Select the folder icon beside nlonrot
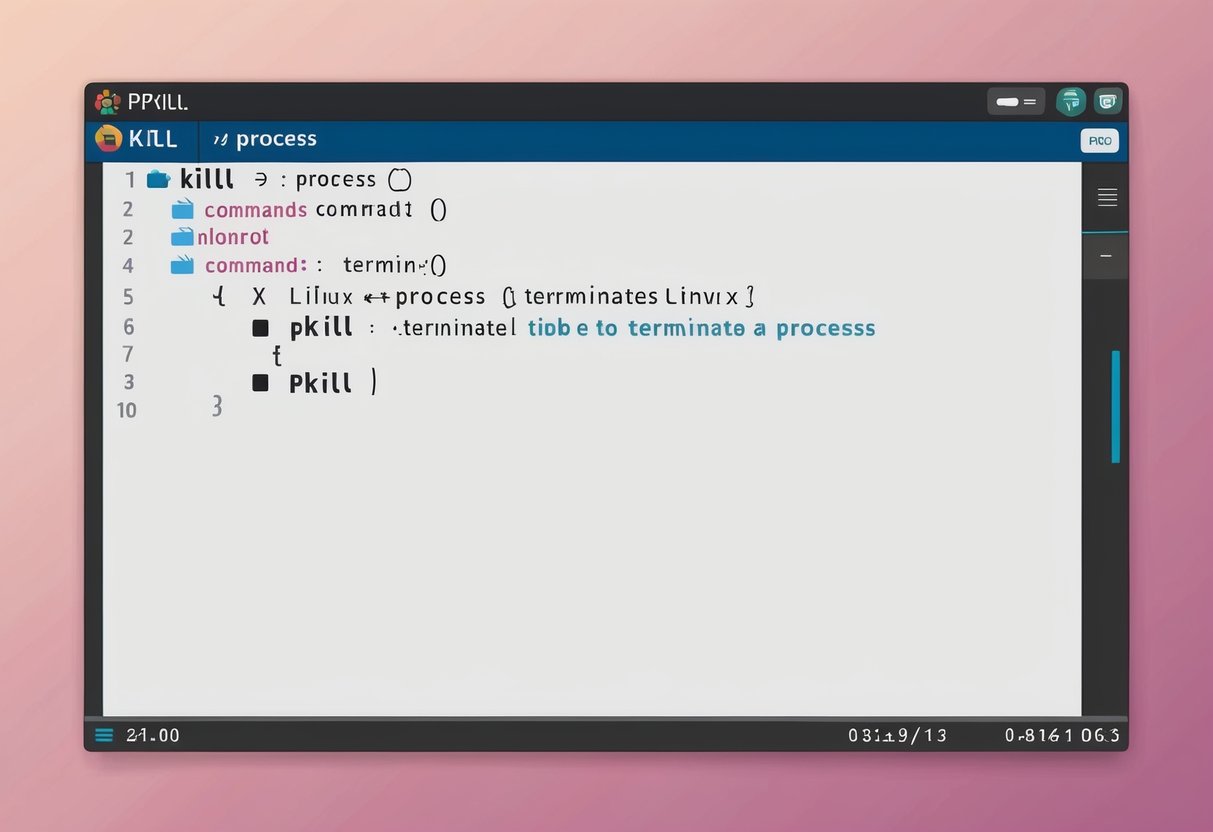This screenshot has width=1213, height=832. [183, 236]
